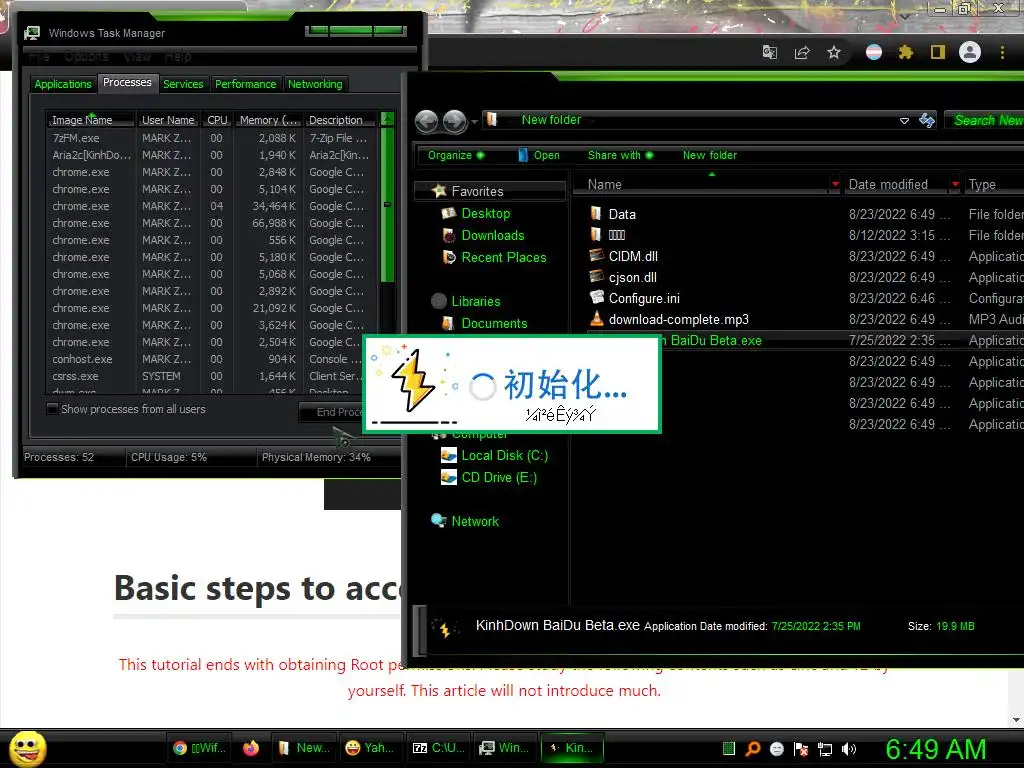Toggle the Chrome side panel icon
Viewport: 1024px width, 768px height.
coord(938,52)
